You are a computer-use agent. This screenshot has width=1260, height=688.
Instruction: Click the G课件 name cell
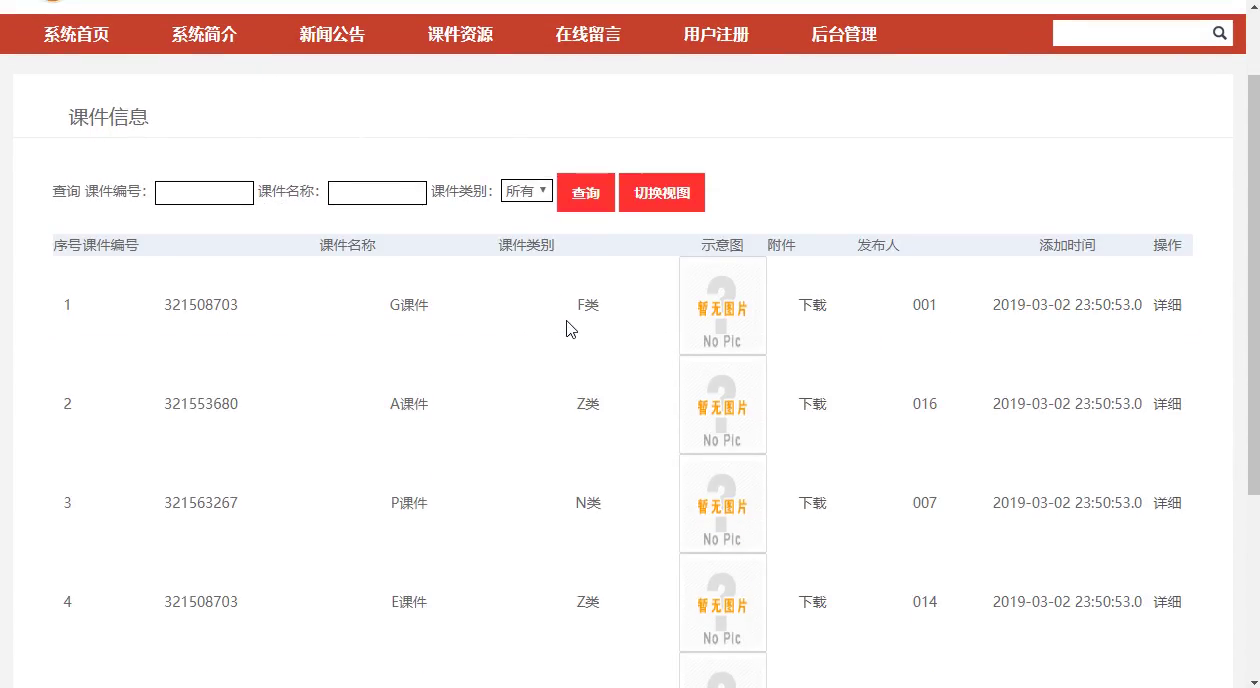pyautogui.click(x=409, y=305)
